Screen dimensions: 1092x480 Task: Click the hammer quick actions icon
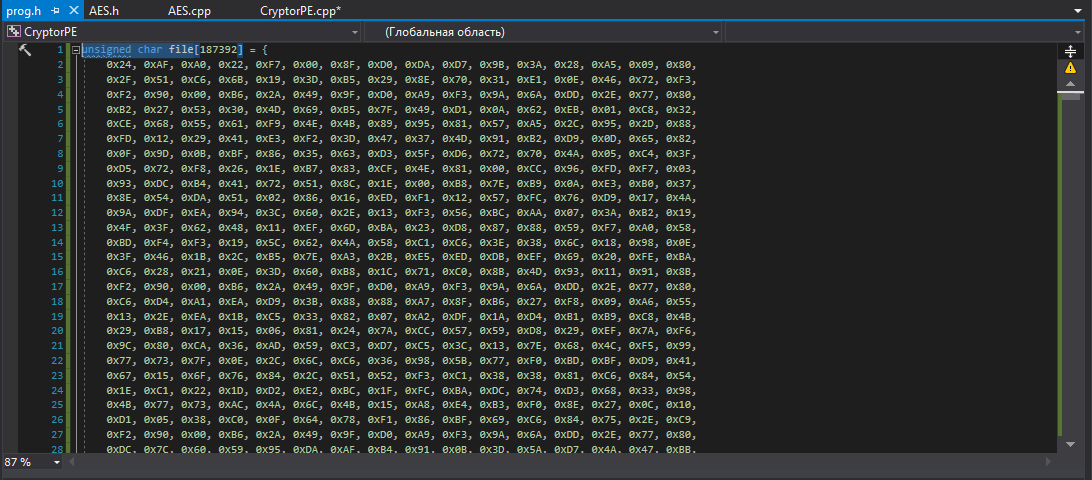click(x=25, y=50)
